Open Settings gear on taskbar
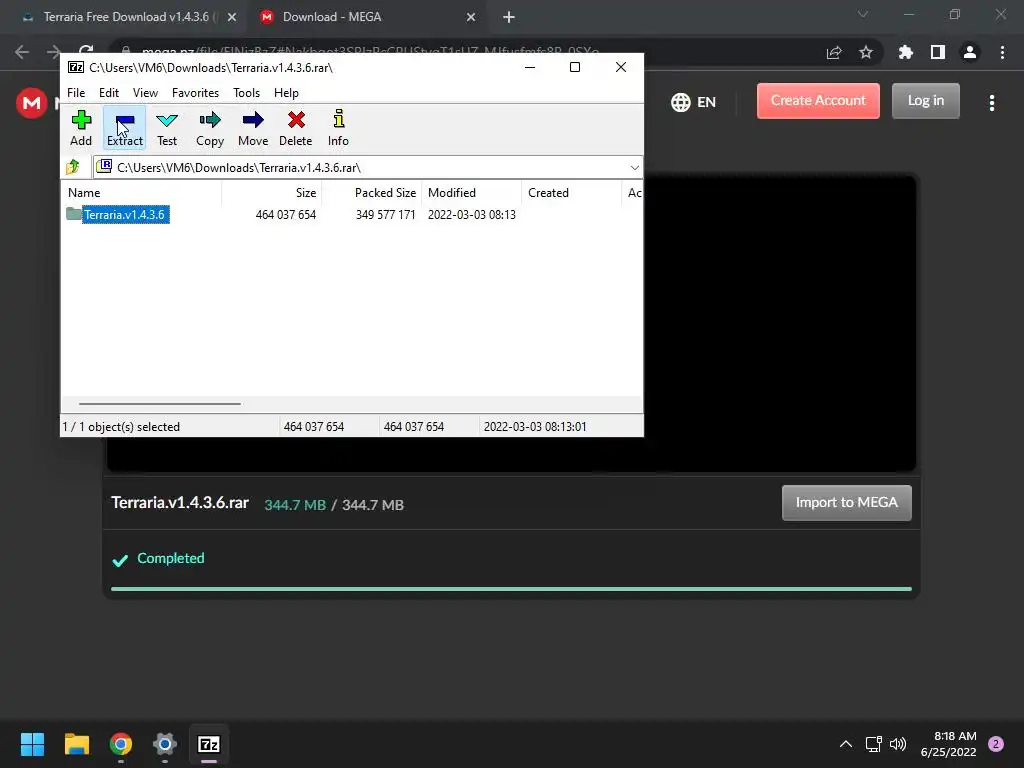Screen dimensions: 1024x768 pos(165,744)
